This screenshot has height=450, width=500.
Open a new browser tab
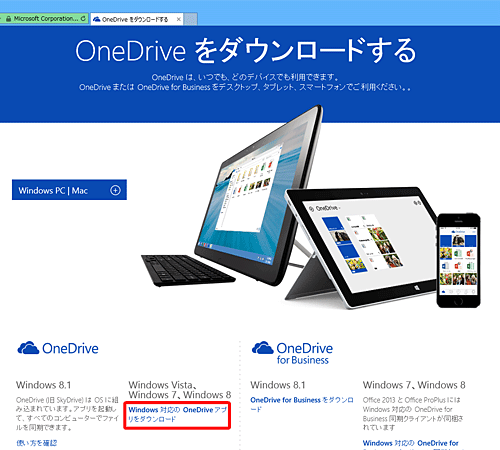click(191, 19)
